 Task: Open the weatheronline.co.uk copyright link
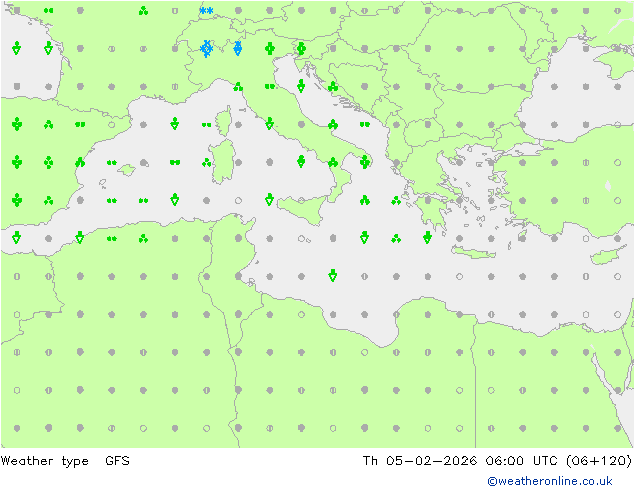pyautogui.click(x=549, y=481)
